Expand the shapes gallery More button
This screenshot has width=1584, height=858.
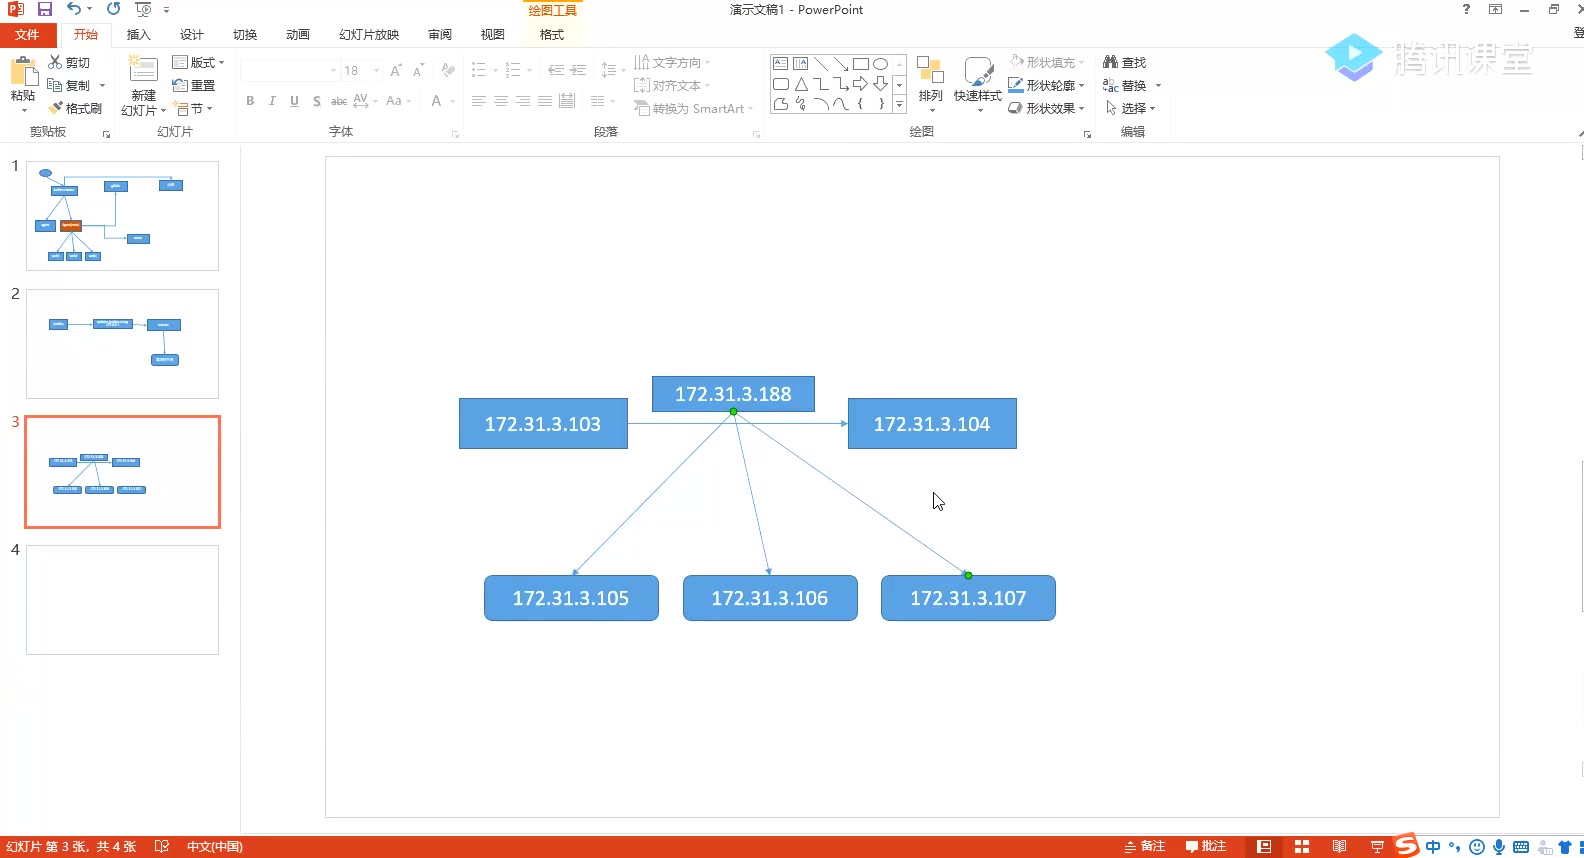(899, 104)
